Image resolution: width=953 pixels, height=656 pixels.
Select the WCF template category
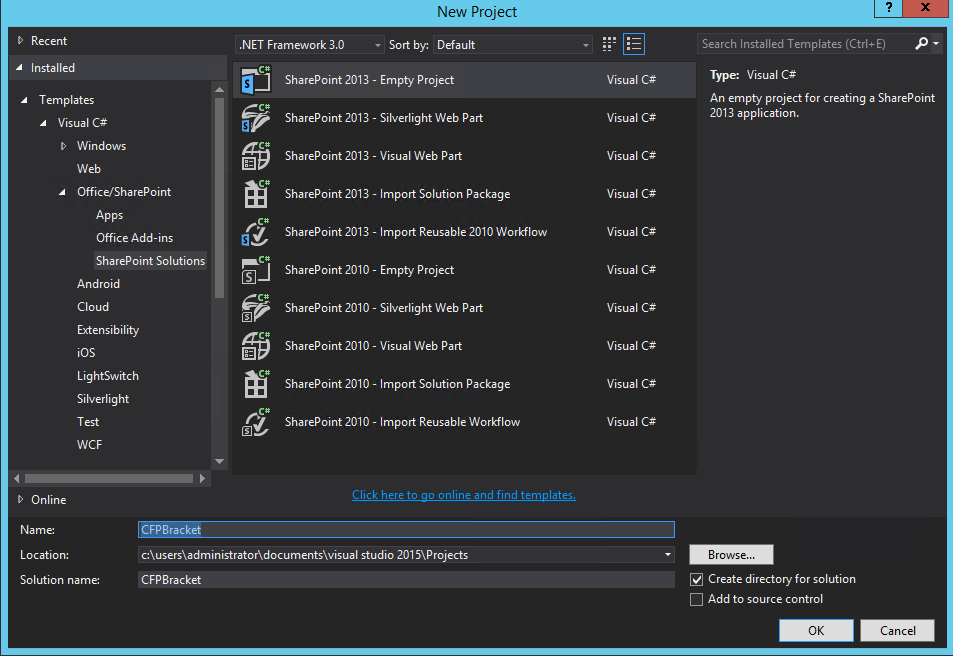89,445
